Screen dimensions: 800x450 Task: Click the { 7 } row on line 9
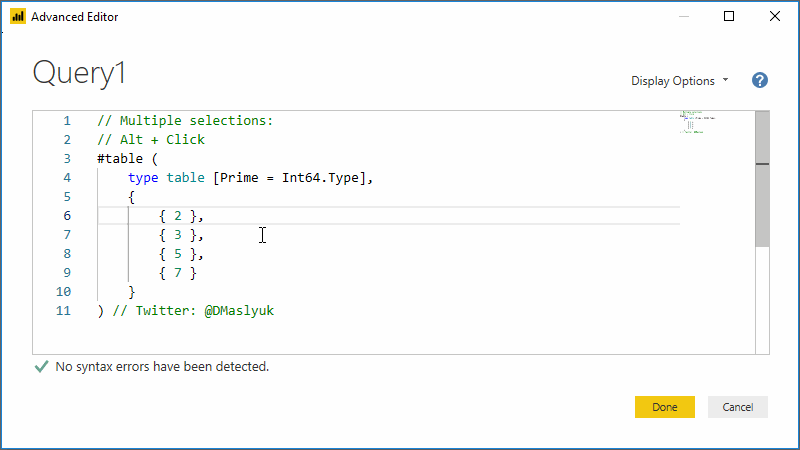point(178,273)
